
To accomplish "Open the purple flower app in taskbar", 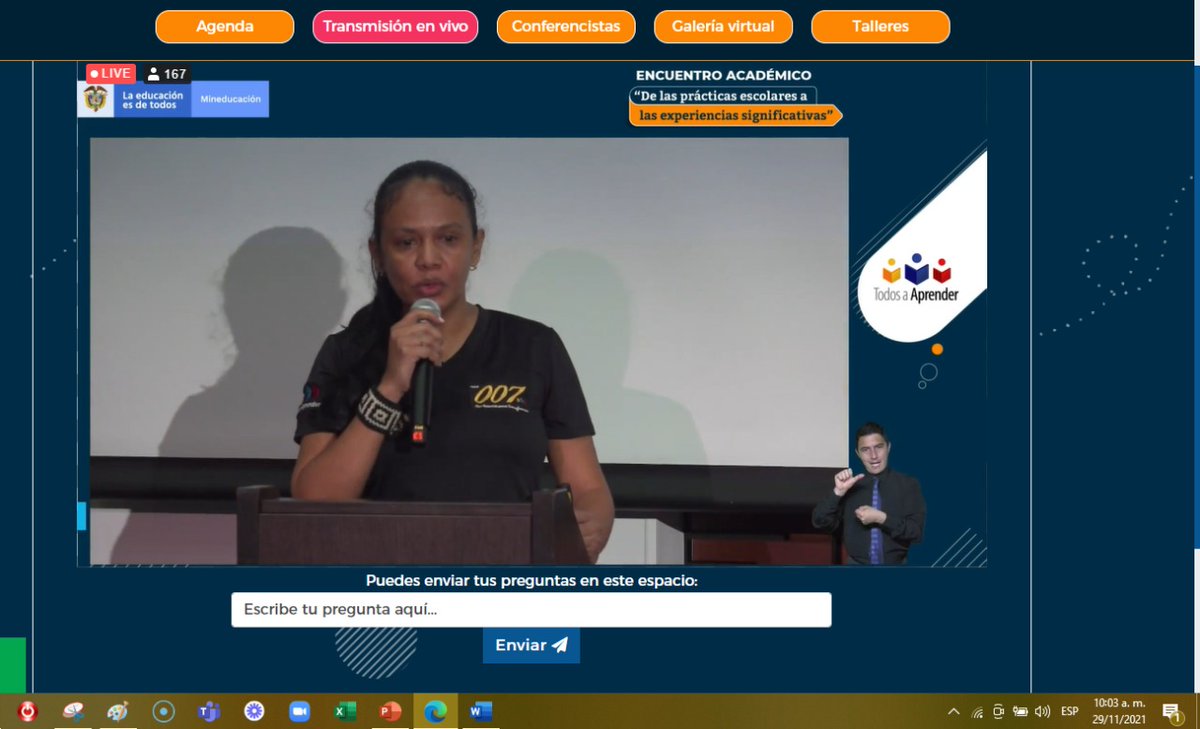I will pos(254,711).
